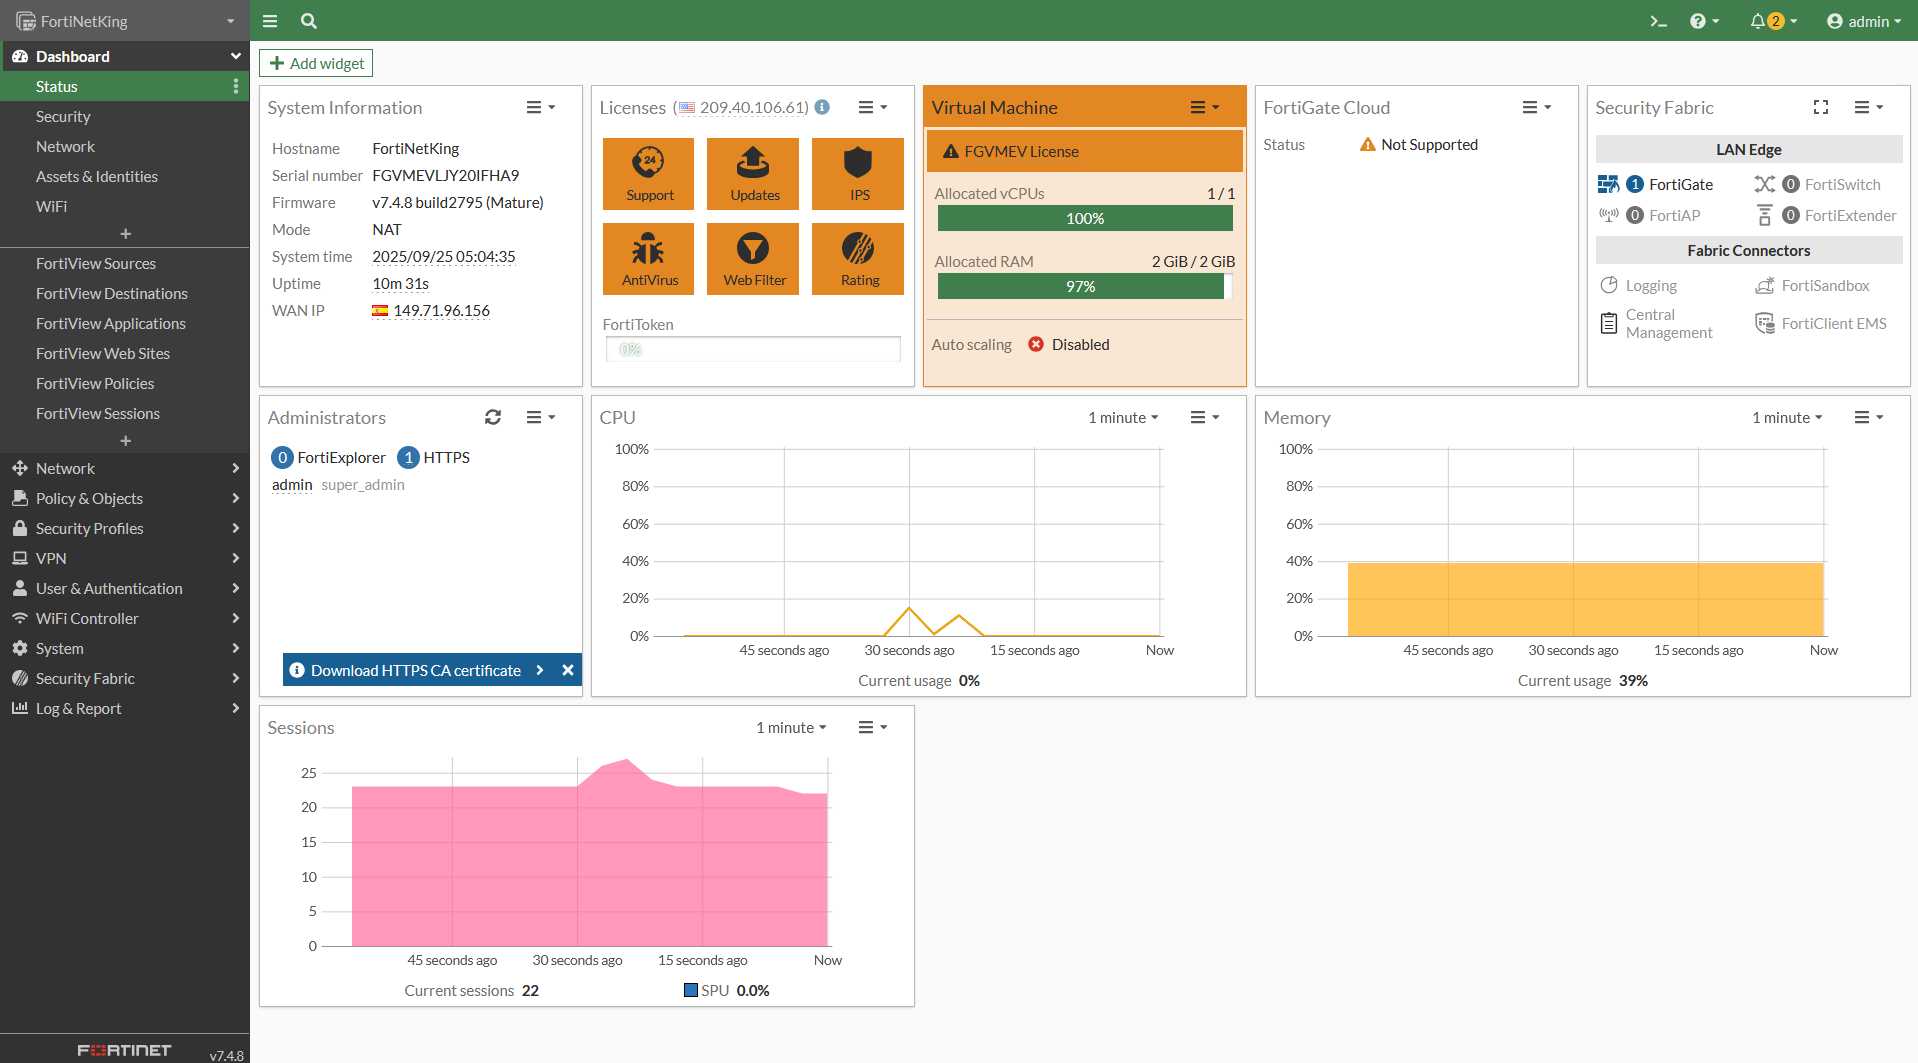
Task: Open the FortiView Policies monitor
Action: pos(125,383)
